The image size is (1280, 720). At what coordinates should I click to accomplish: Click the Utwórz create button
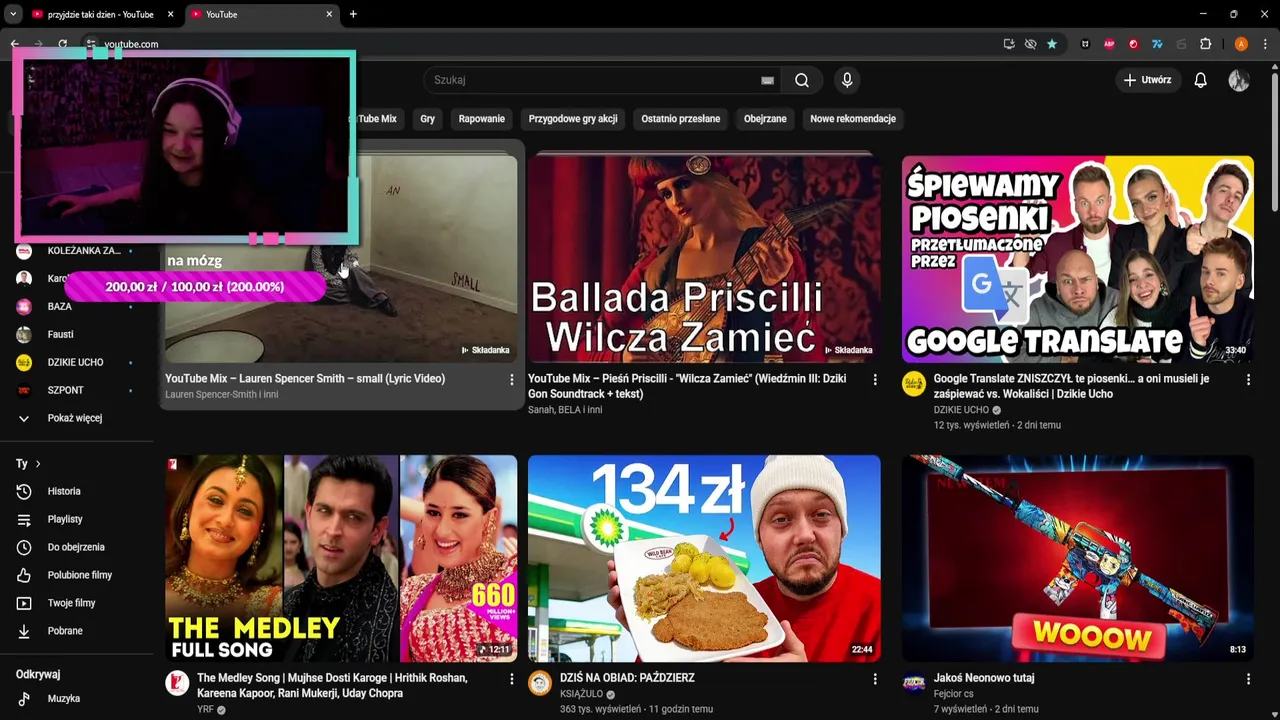1146,80
